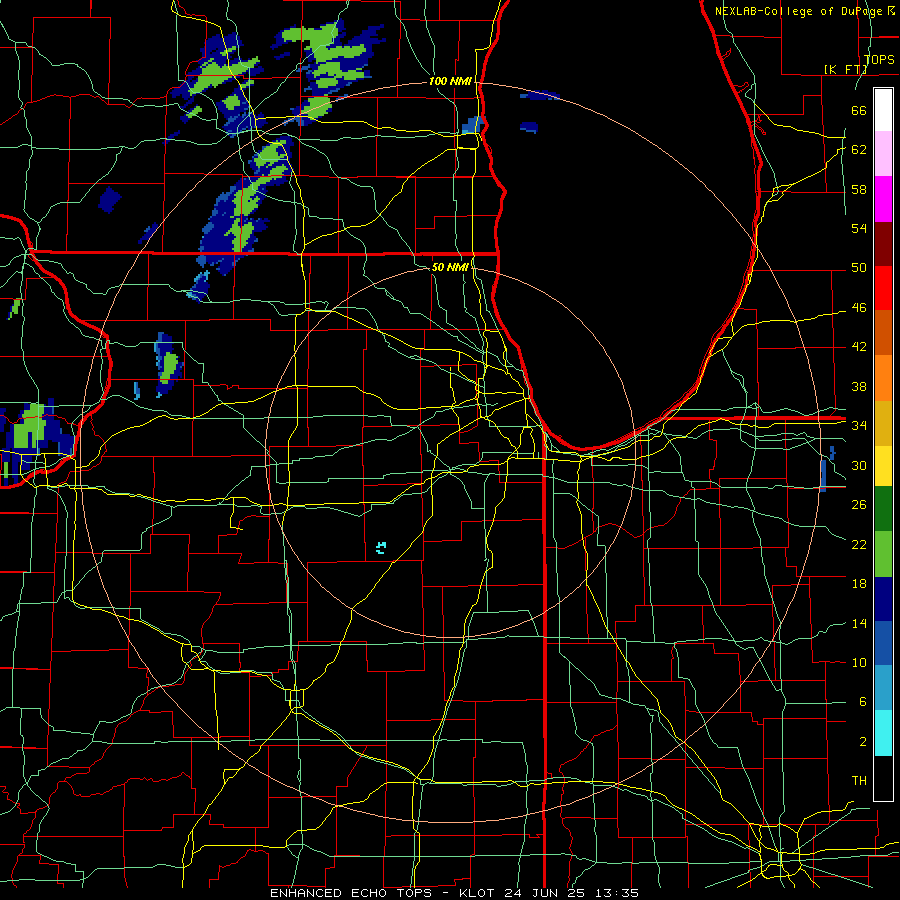Click the 18 scale label
Image resolution: width=900 pixels, height=900 pixels.
tap(859, 584)
